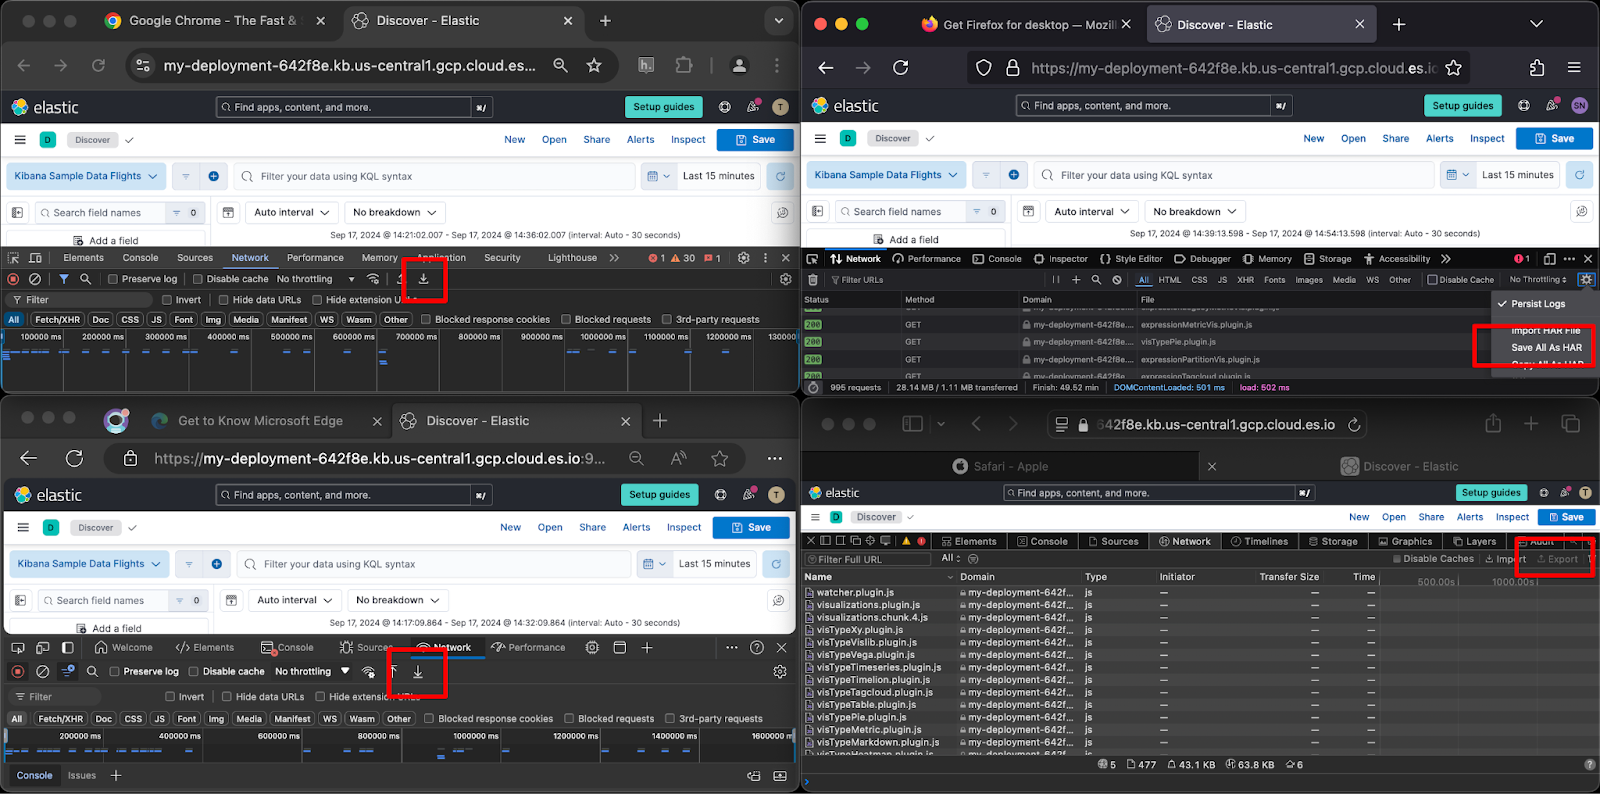Click the Inspect link in Firefox Kibana header
1600x794 pixels.
tap(1487, 139)
